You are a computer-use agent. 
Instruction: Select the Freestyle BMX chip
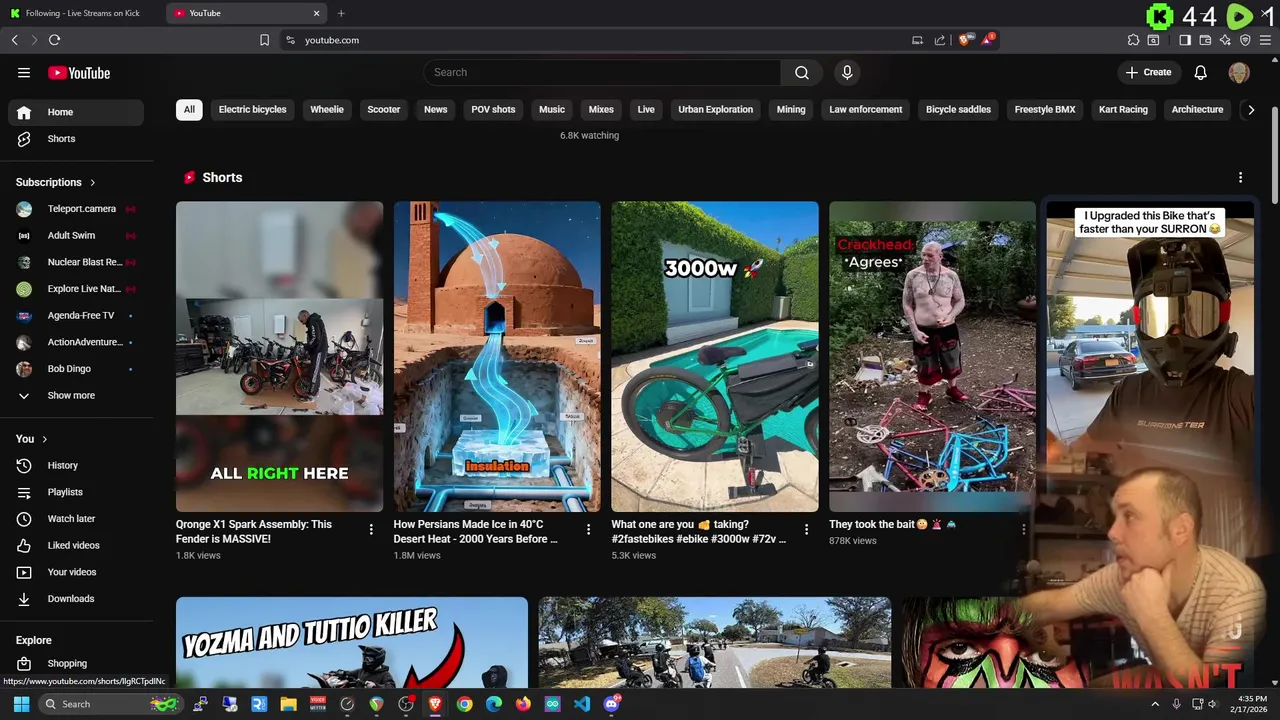(x=1045, y=110)
